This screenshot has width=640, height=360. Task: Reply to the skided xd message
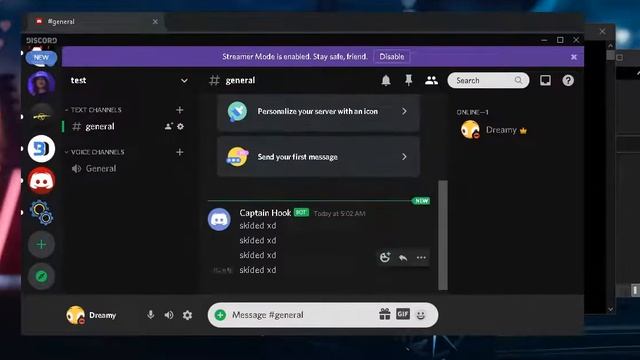click(403, 258)
